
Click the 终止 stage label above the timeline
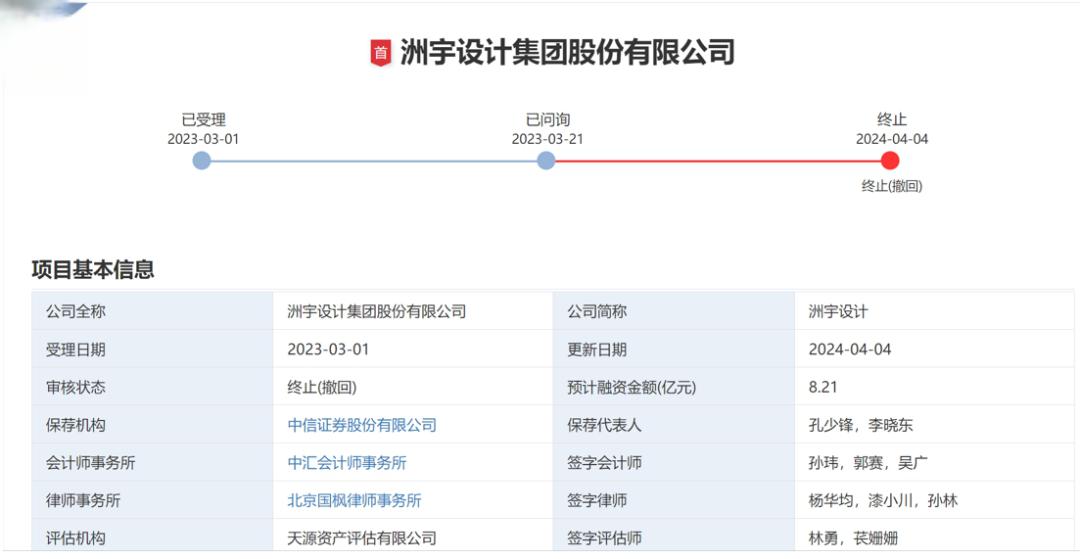[x=892, y=120]
